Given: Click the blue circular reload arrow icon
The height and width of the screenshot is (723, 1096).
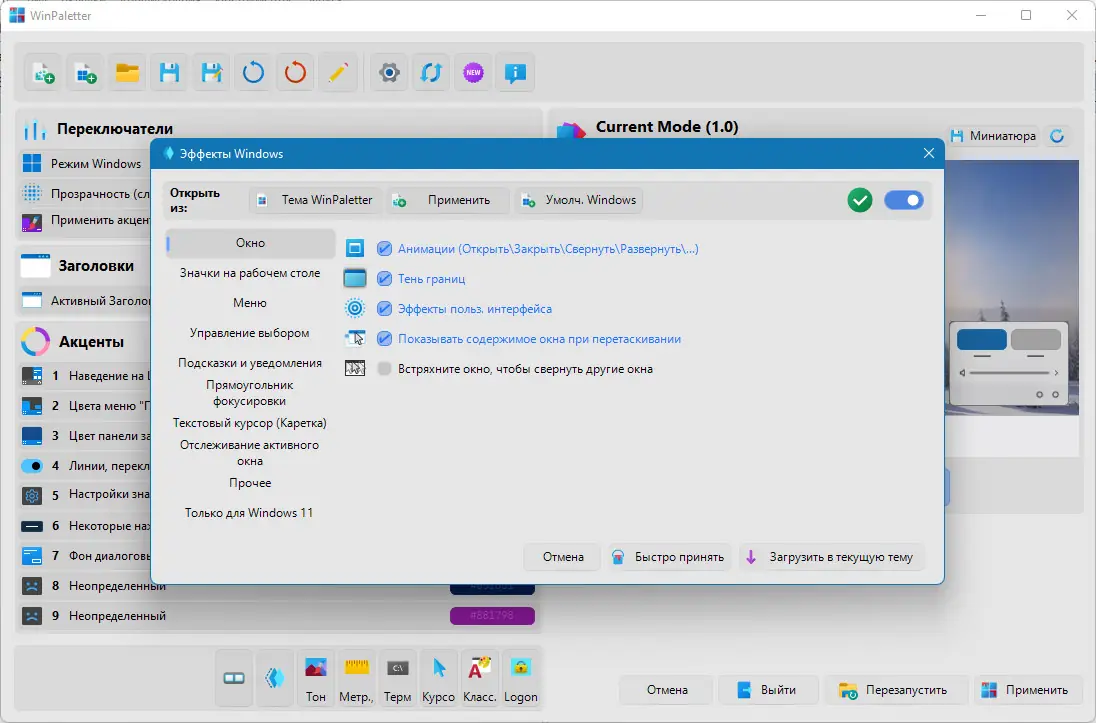Looking at the screenshot, I should 253,73.
